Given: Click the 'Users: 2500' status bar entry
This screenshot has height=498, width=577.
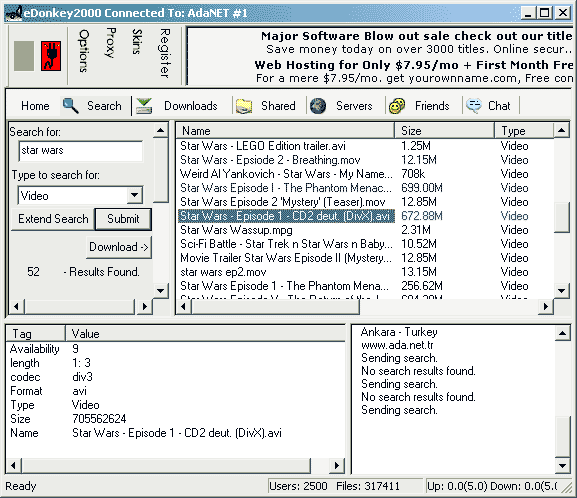Looking at the screenshot, I should click(298, 487).
